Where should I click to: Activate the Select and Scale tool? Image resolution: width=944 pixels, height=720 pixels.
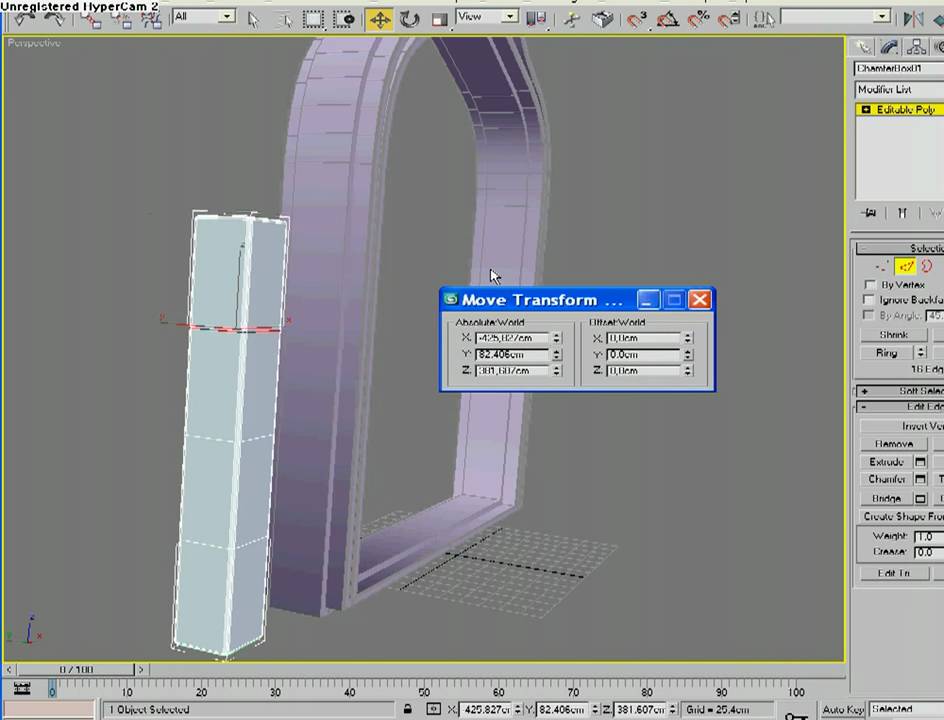click(x=439, y=20)
